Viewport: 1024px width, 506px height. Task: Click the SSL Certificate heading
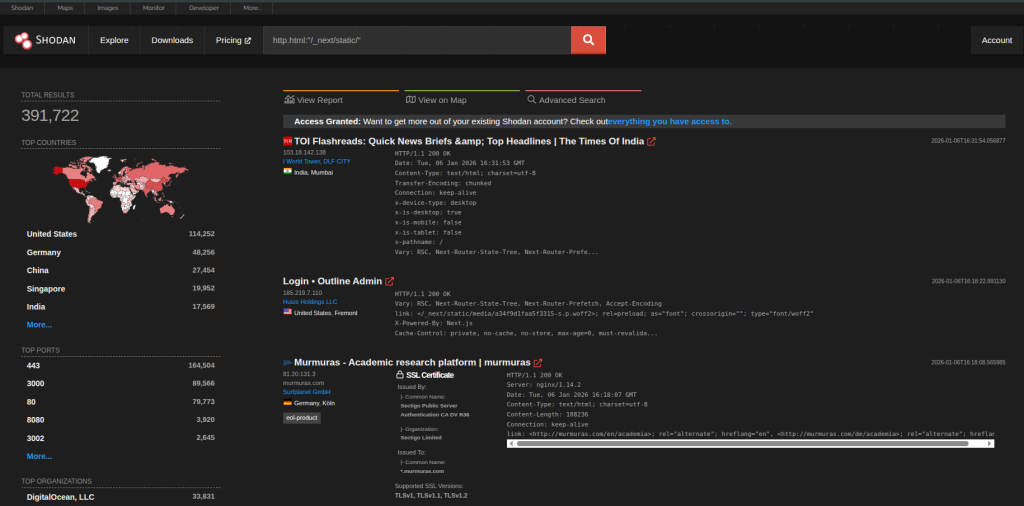(430, 375)
